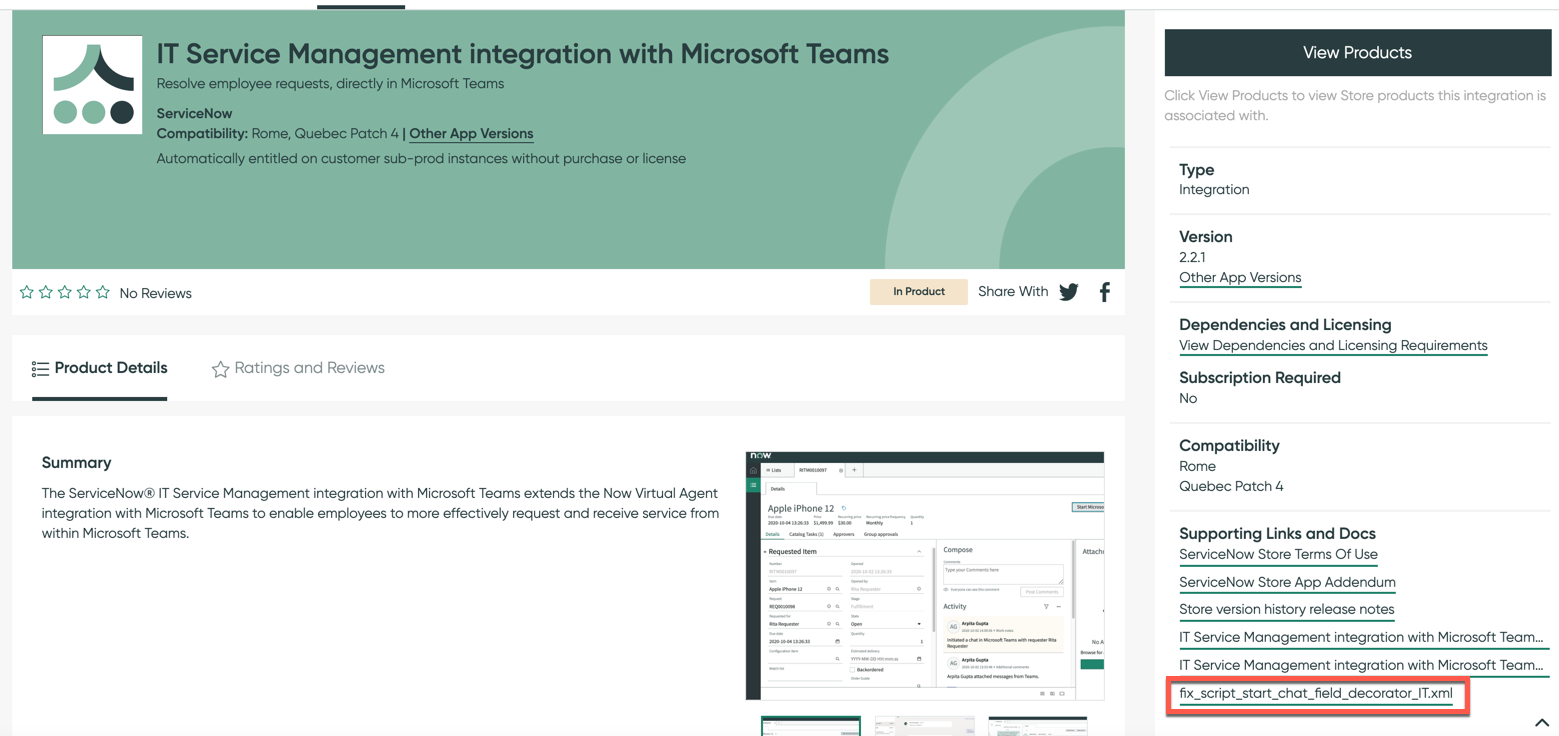Click the No Reviews text
Screen dimensions: 1559x736
155,293
